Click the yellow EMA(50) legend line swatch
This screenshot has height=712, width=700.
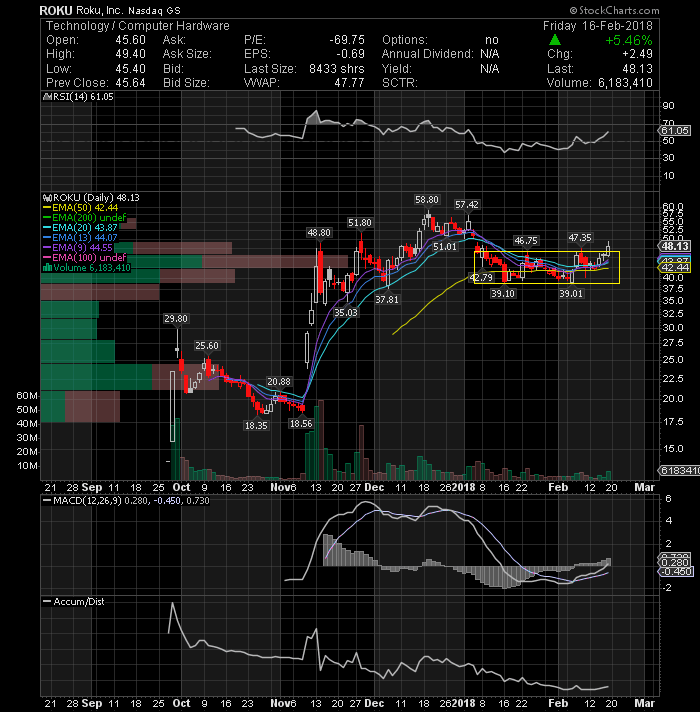[47, 208]
